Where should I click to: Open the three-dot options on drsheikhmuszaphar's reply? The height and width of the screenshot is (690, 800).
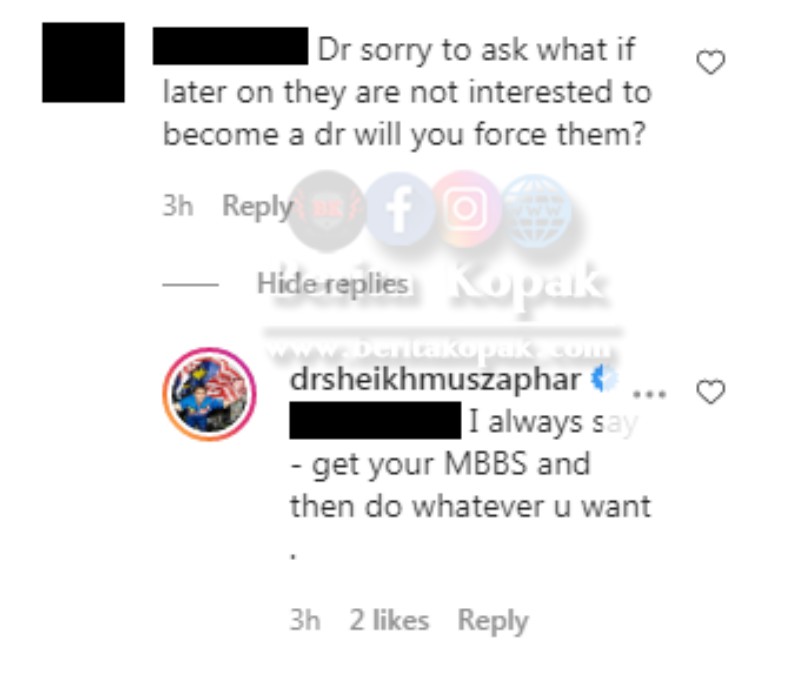[x=649, y=394]
